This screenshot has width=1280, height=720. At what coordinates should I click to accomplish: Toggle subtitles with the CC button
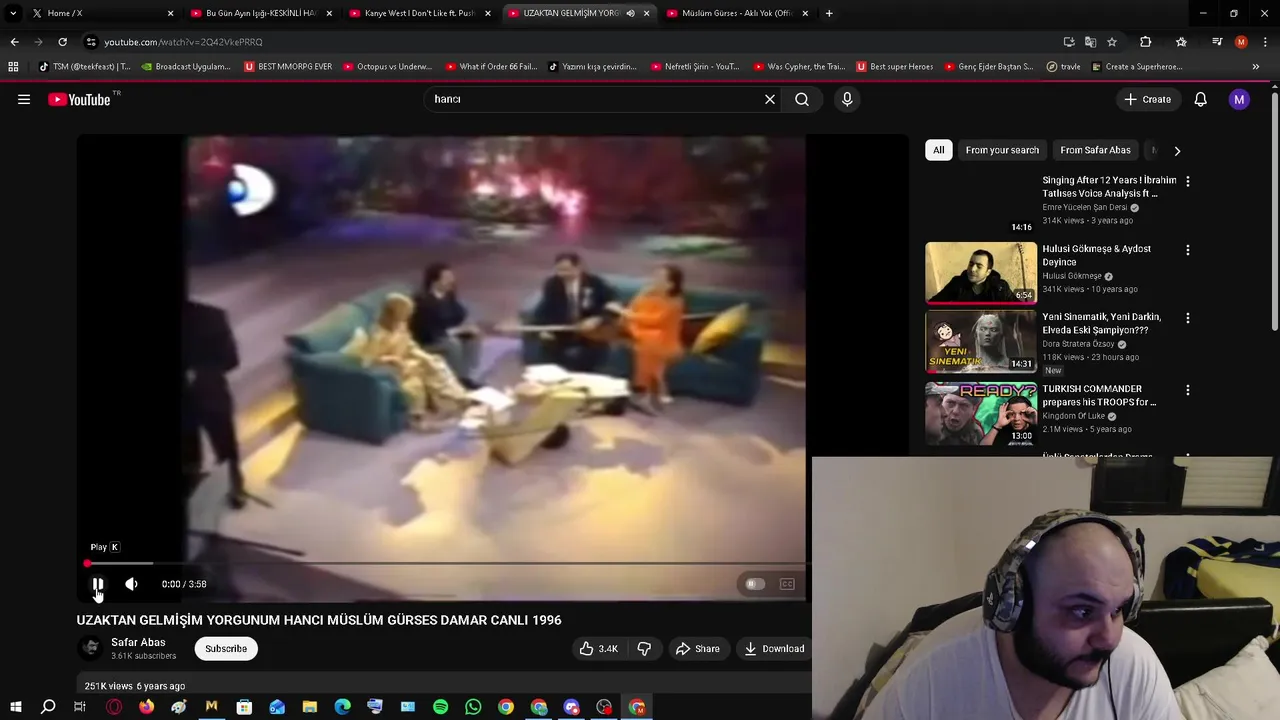(787, 584)
